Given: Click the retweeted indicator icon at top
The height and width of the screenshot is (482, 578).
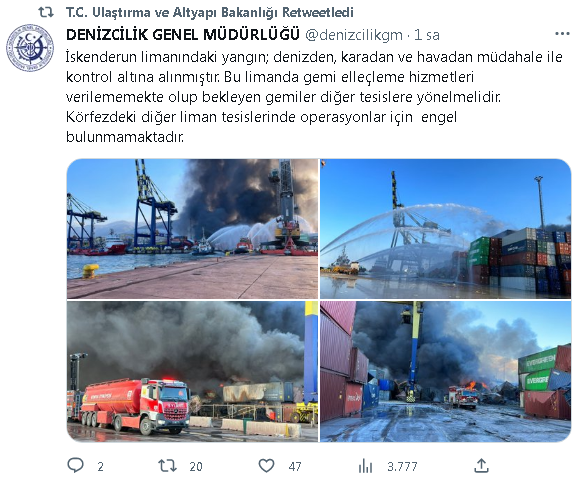Looking at the screenshot, I should (x=46, y=12).
